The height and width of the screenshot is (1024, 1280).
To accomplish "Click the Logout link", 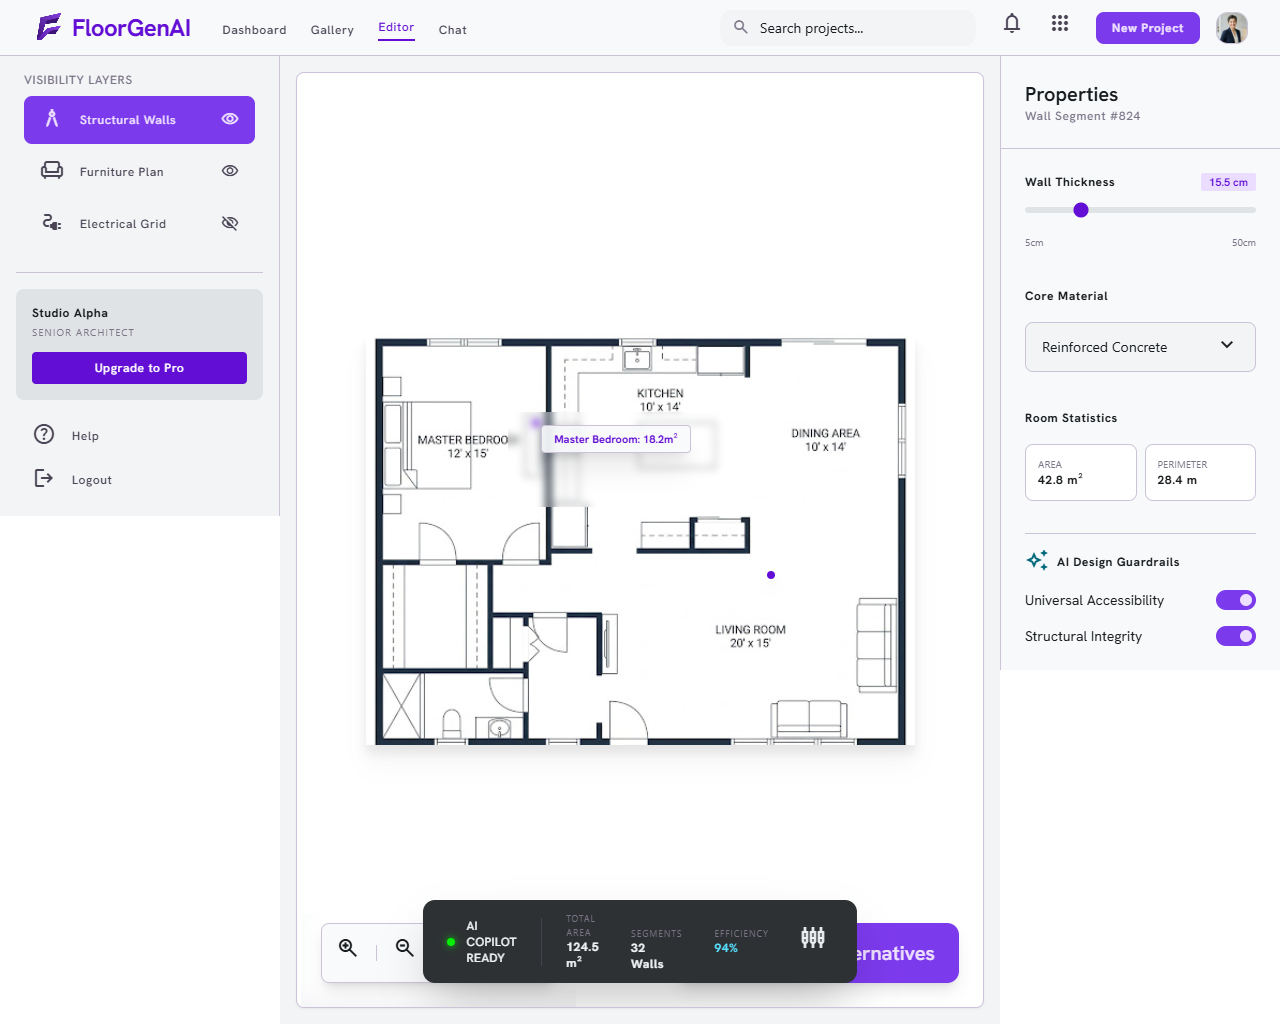I will click(92, 480).
